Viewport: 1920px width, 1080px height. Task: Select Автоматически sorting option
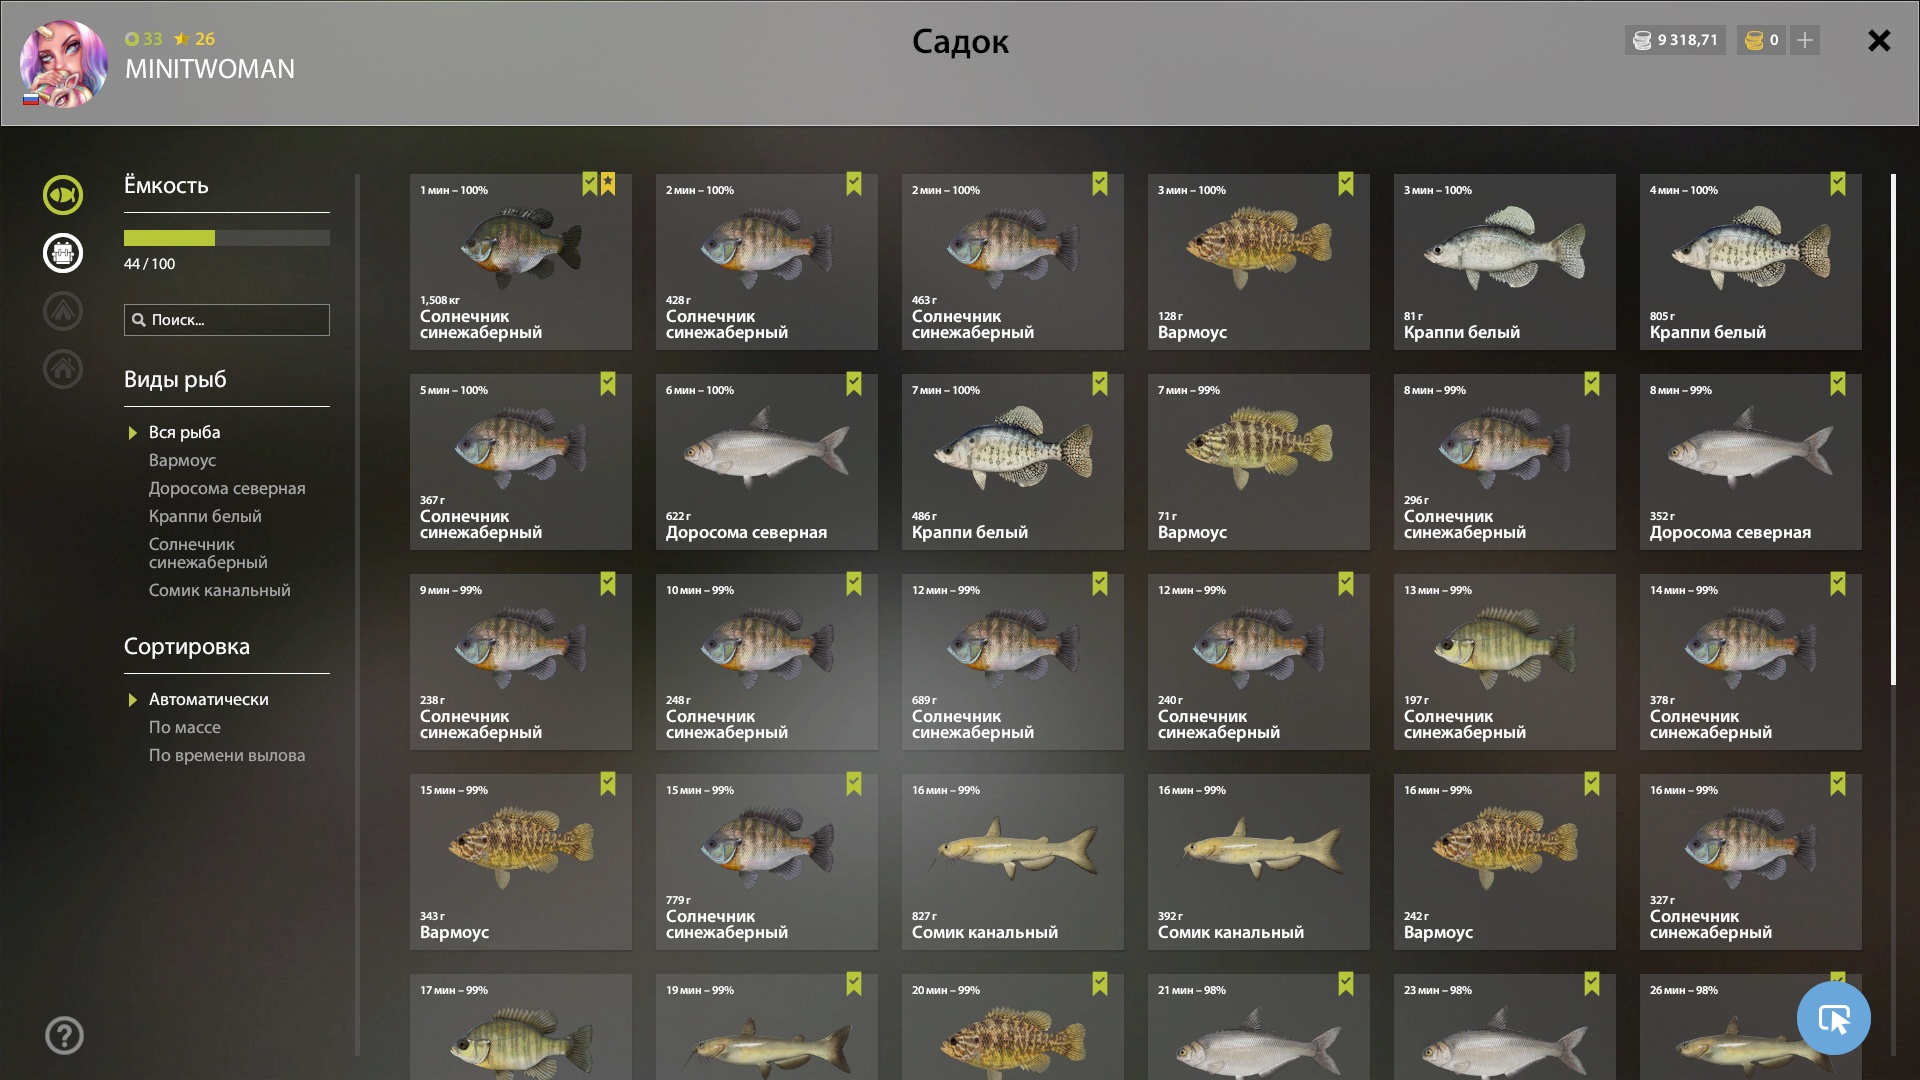209,699
